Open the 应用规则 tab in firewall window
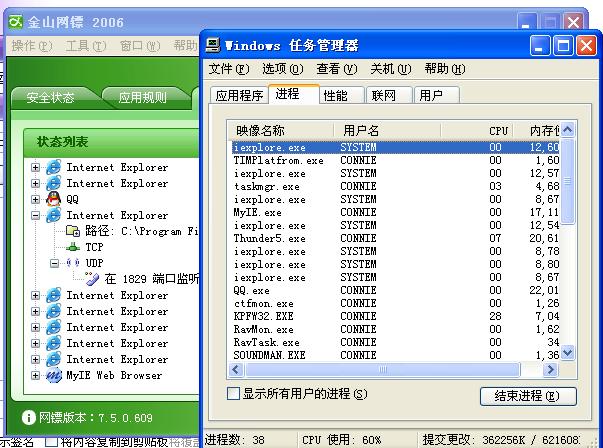Viewport: 603px width, 448px height. tap(143, 98)
